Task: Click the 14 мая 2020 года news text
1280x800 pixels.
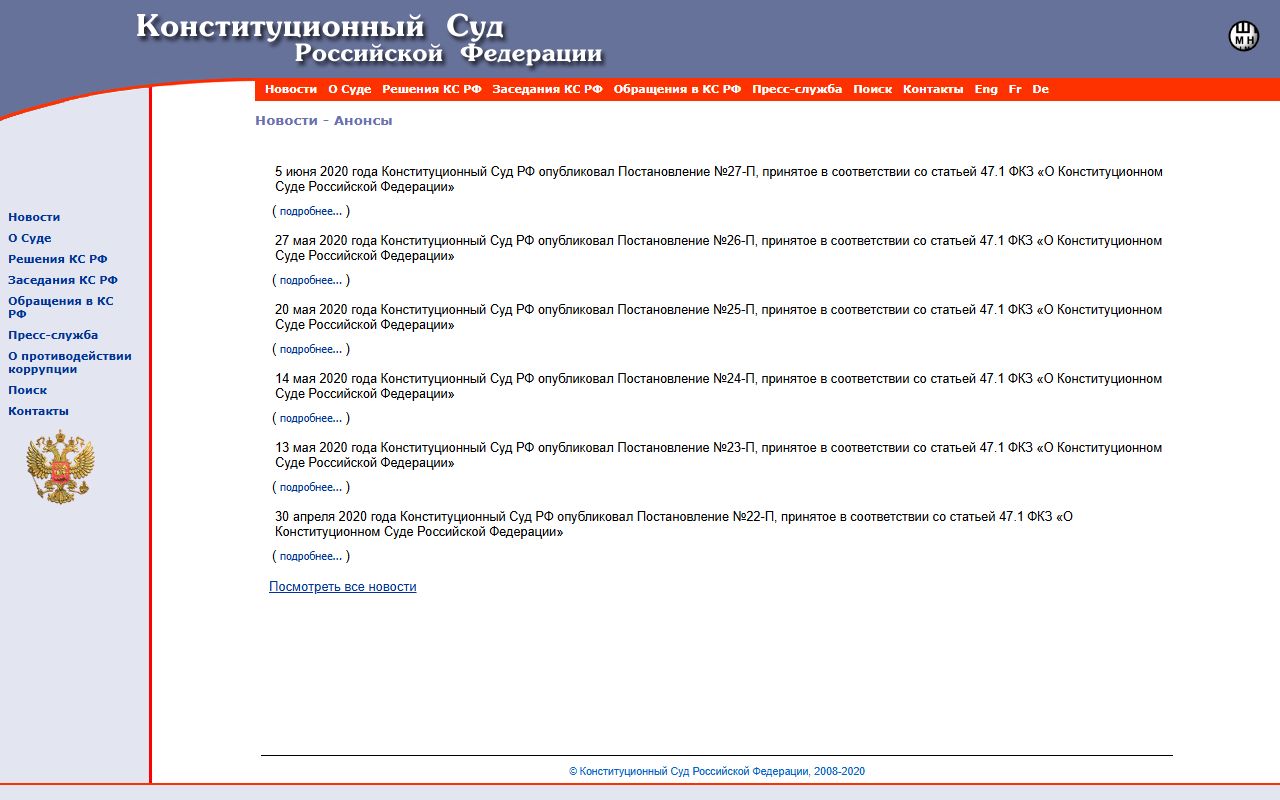Action: point(719,386)
